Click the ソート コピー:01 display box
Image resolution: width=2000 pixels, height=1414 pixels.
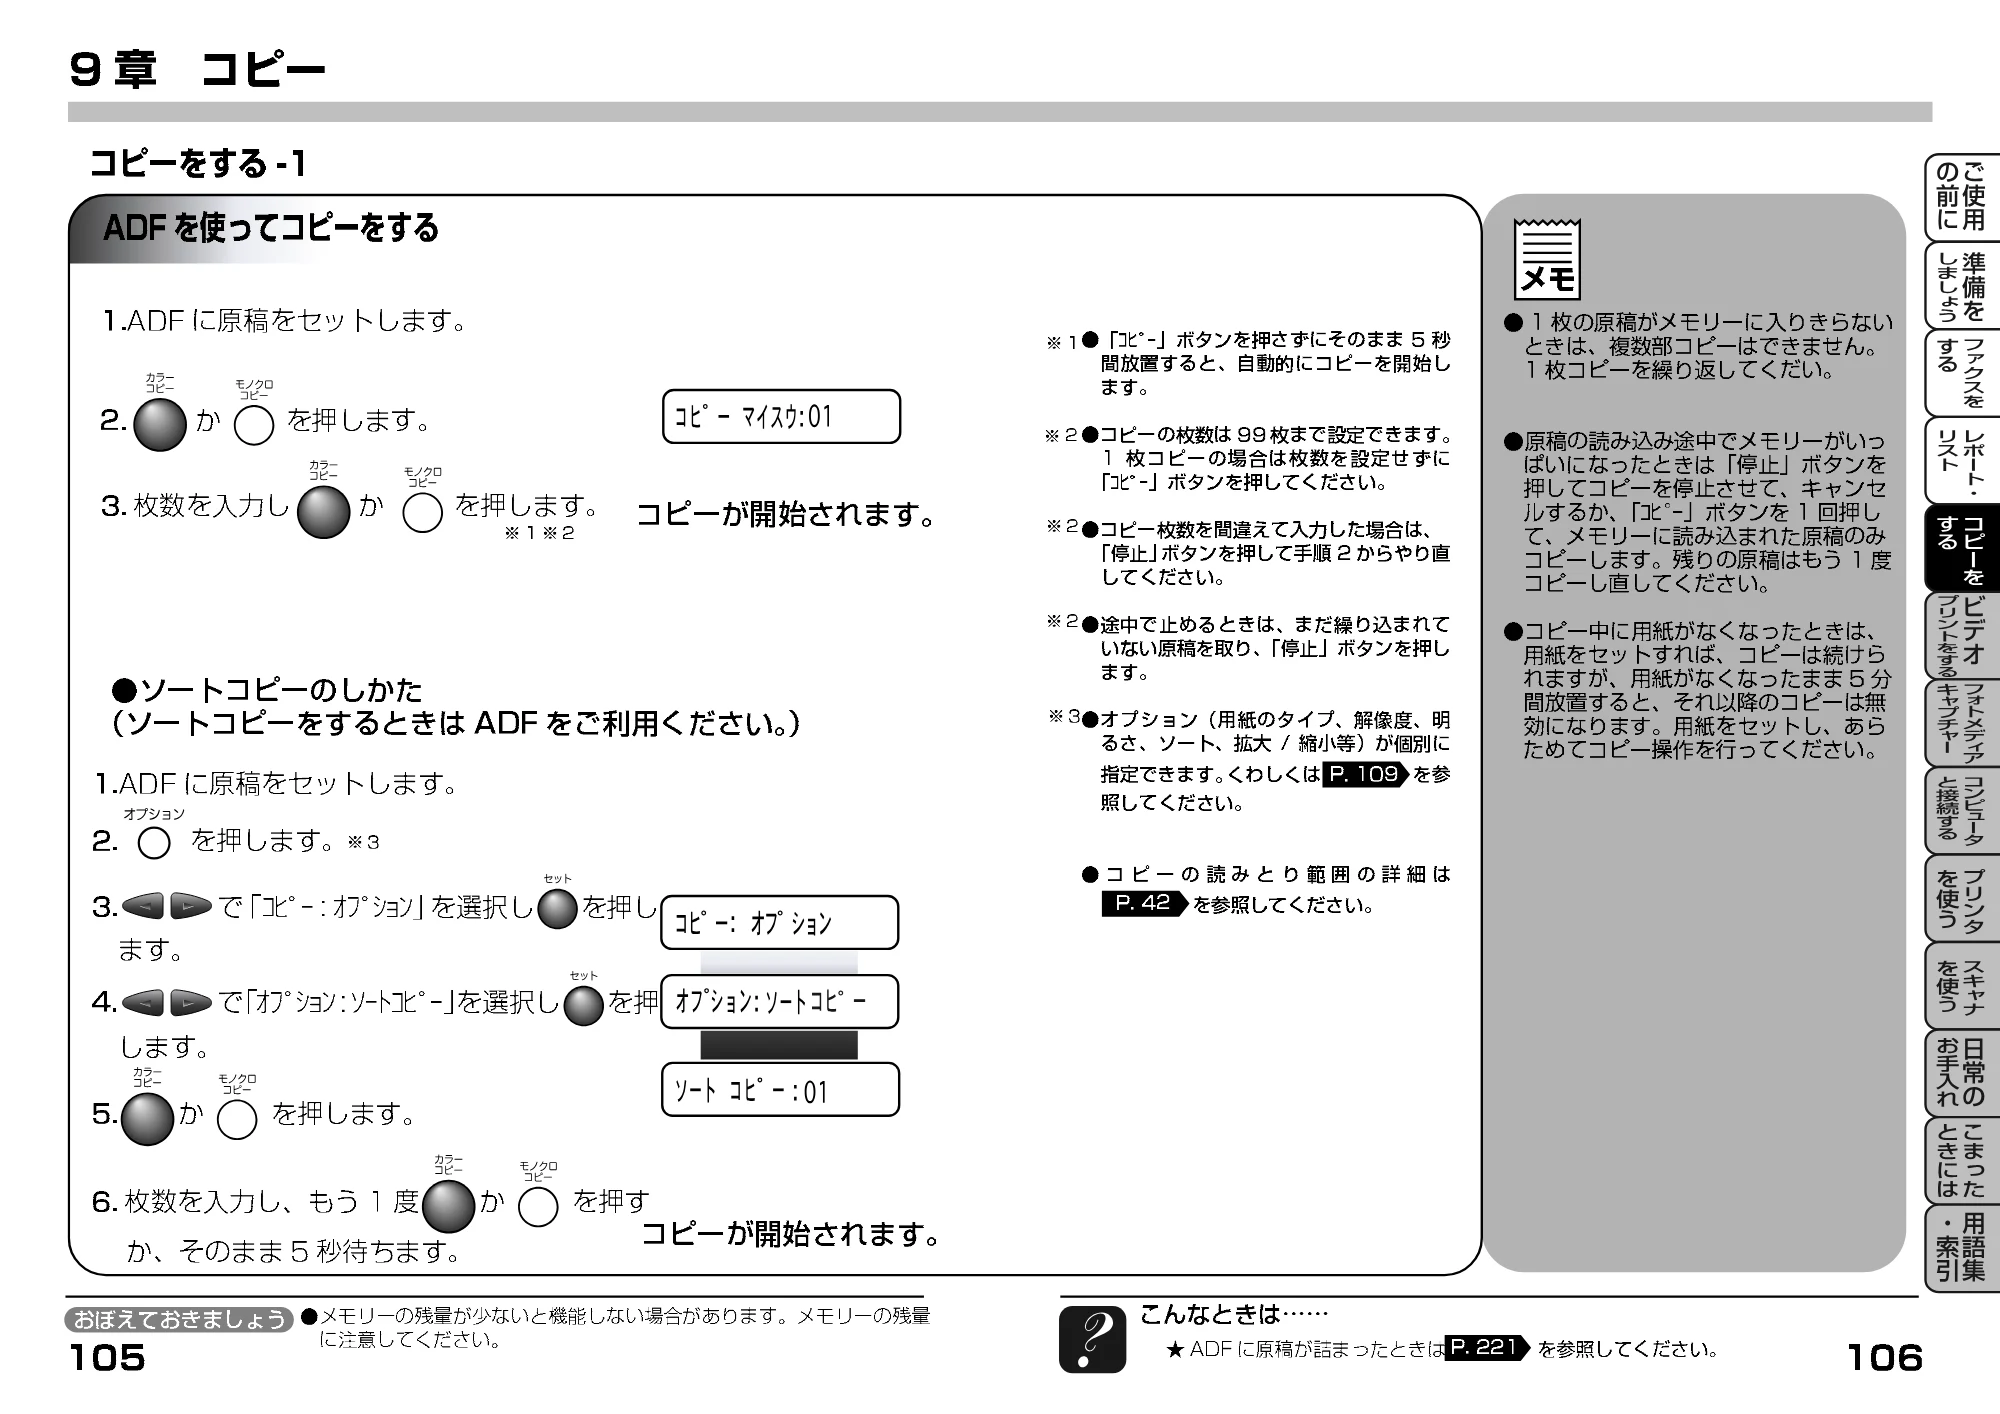pos(779,1090)
